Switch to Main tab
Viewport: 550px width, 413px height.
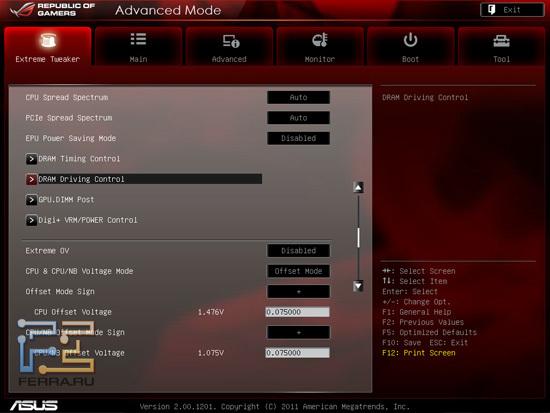pos(138,46)
